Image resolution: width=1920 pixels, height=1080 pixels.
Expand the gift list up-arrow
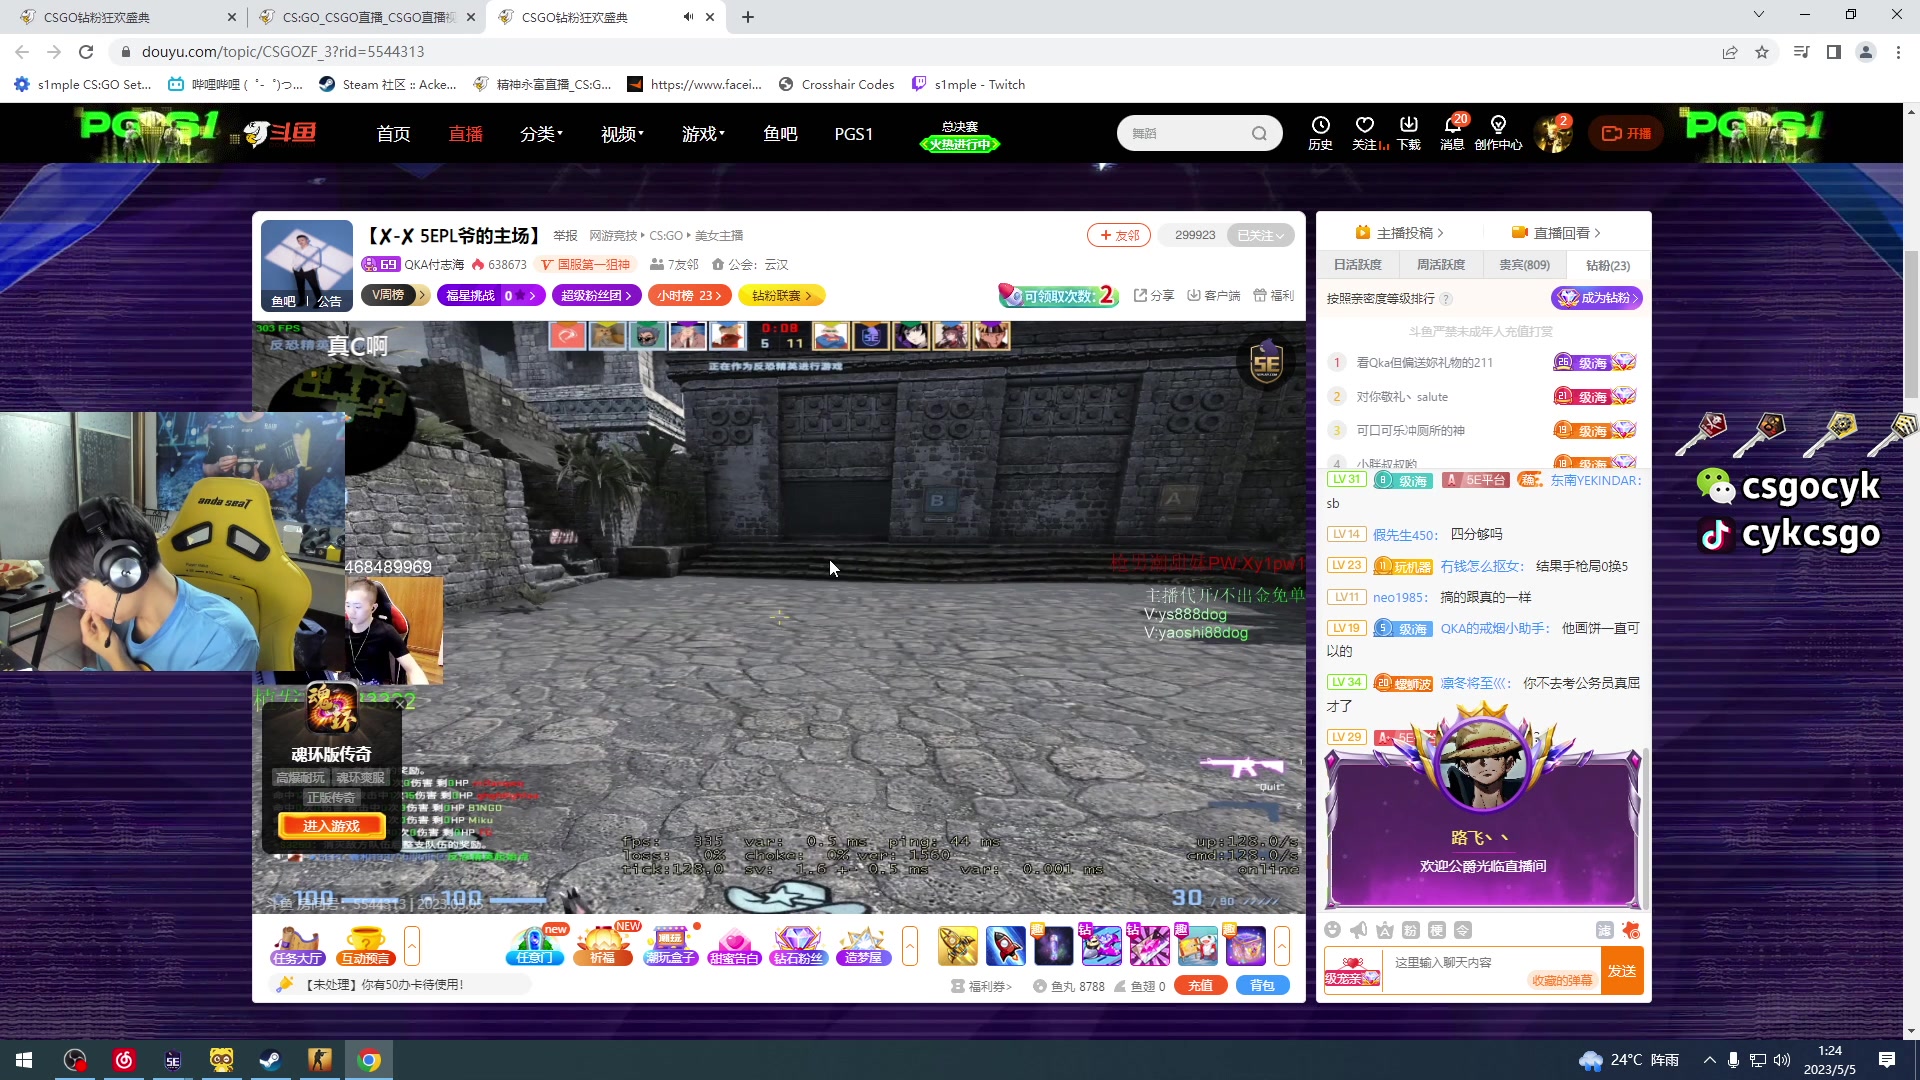(x=1282, y=945)
